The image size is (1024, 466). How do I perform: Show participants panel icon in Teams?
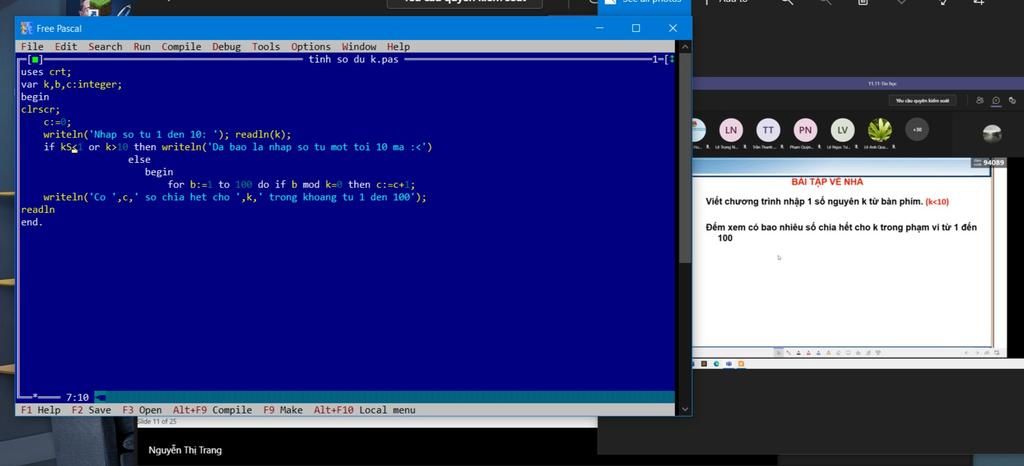[x=980, y=101]
